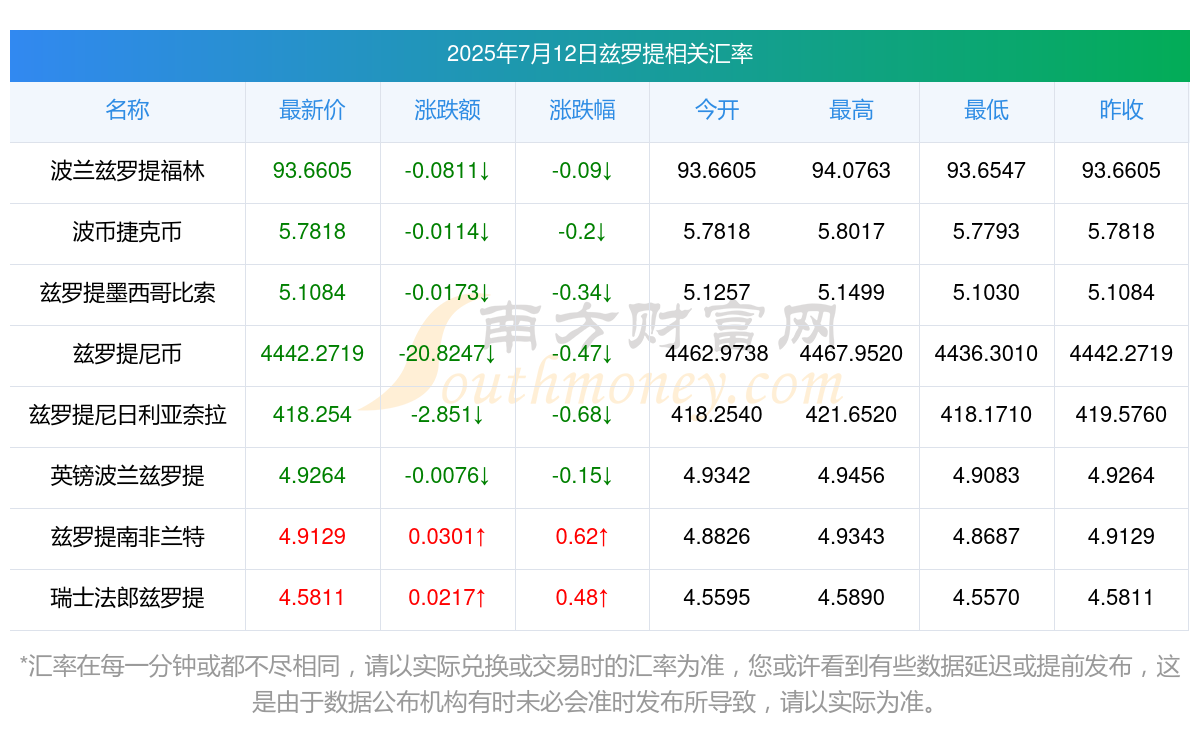Image resolution: width=1200 pixels, height=733 pixels.
Task: Click the change amount -0.0076↓
Action: coord(447,476)
